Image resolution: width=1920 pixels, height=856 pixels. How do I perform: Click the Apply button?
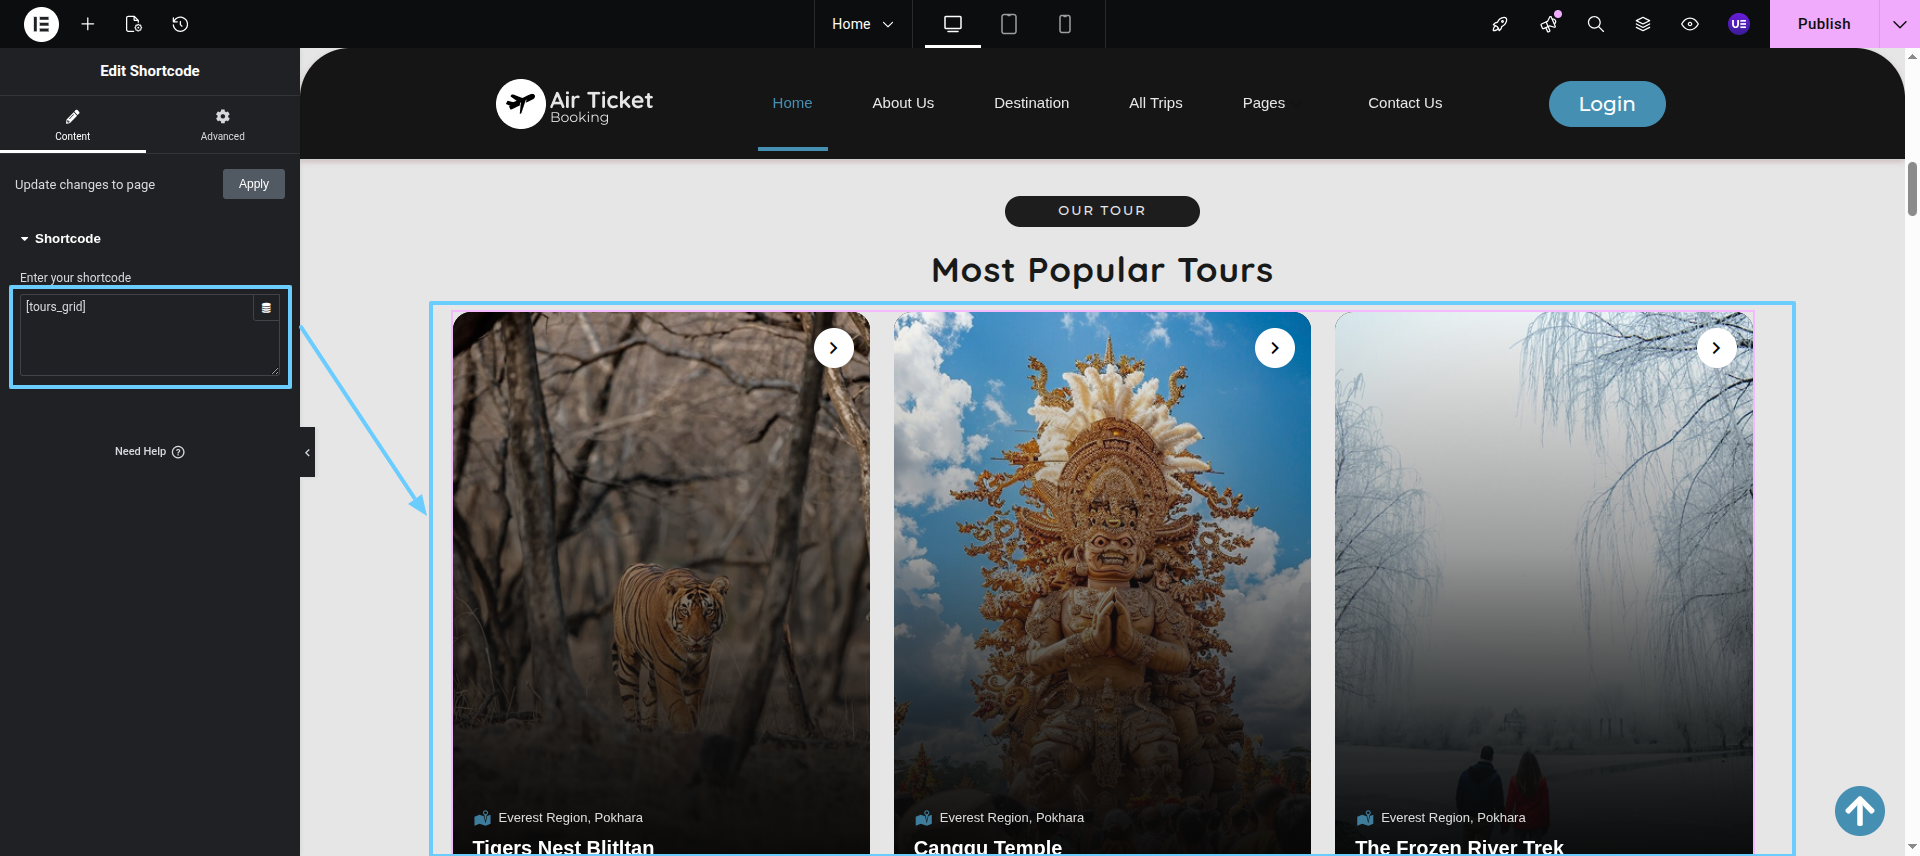pyautogui.click(x=253, y=184)
